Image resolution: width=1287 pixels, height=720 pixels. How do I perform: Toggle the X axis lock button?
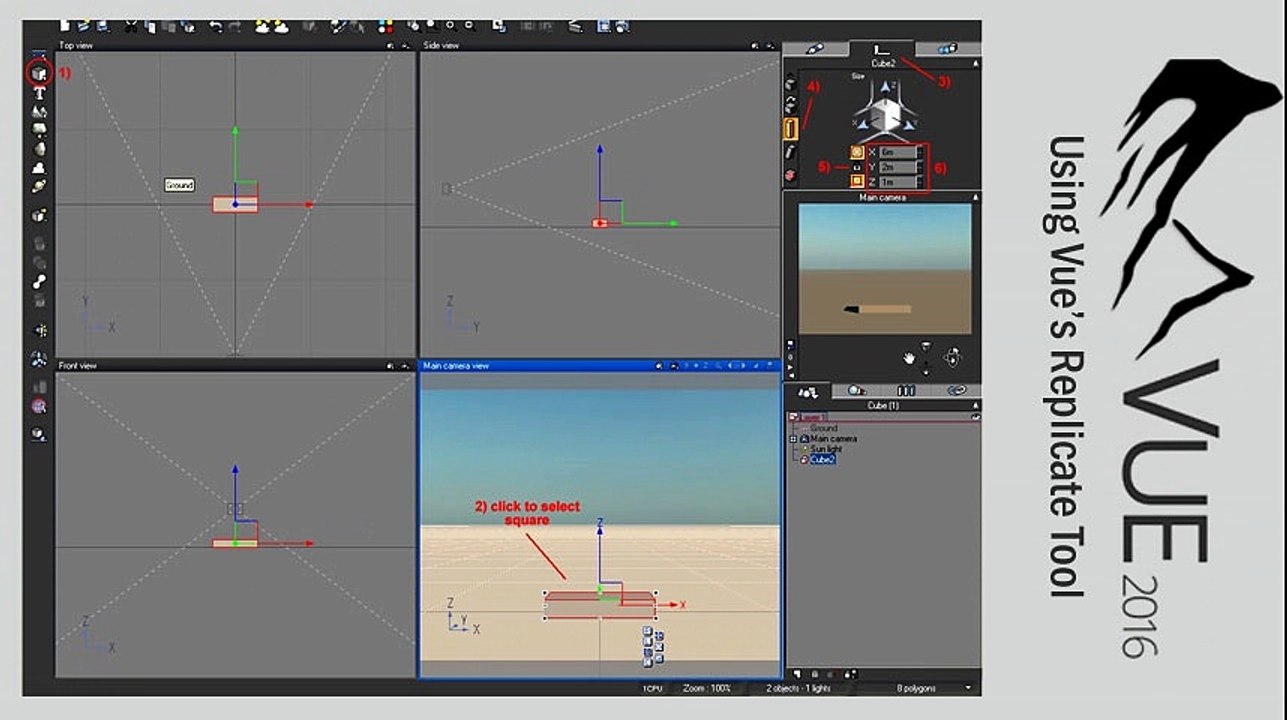(857, 152)
